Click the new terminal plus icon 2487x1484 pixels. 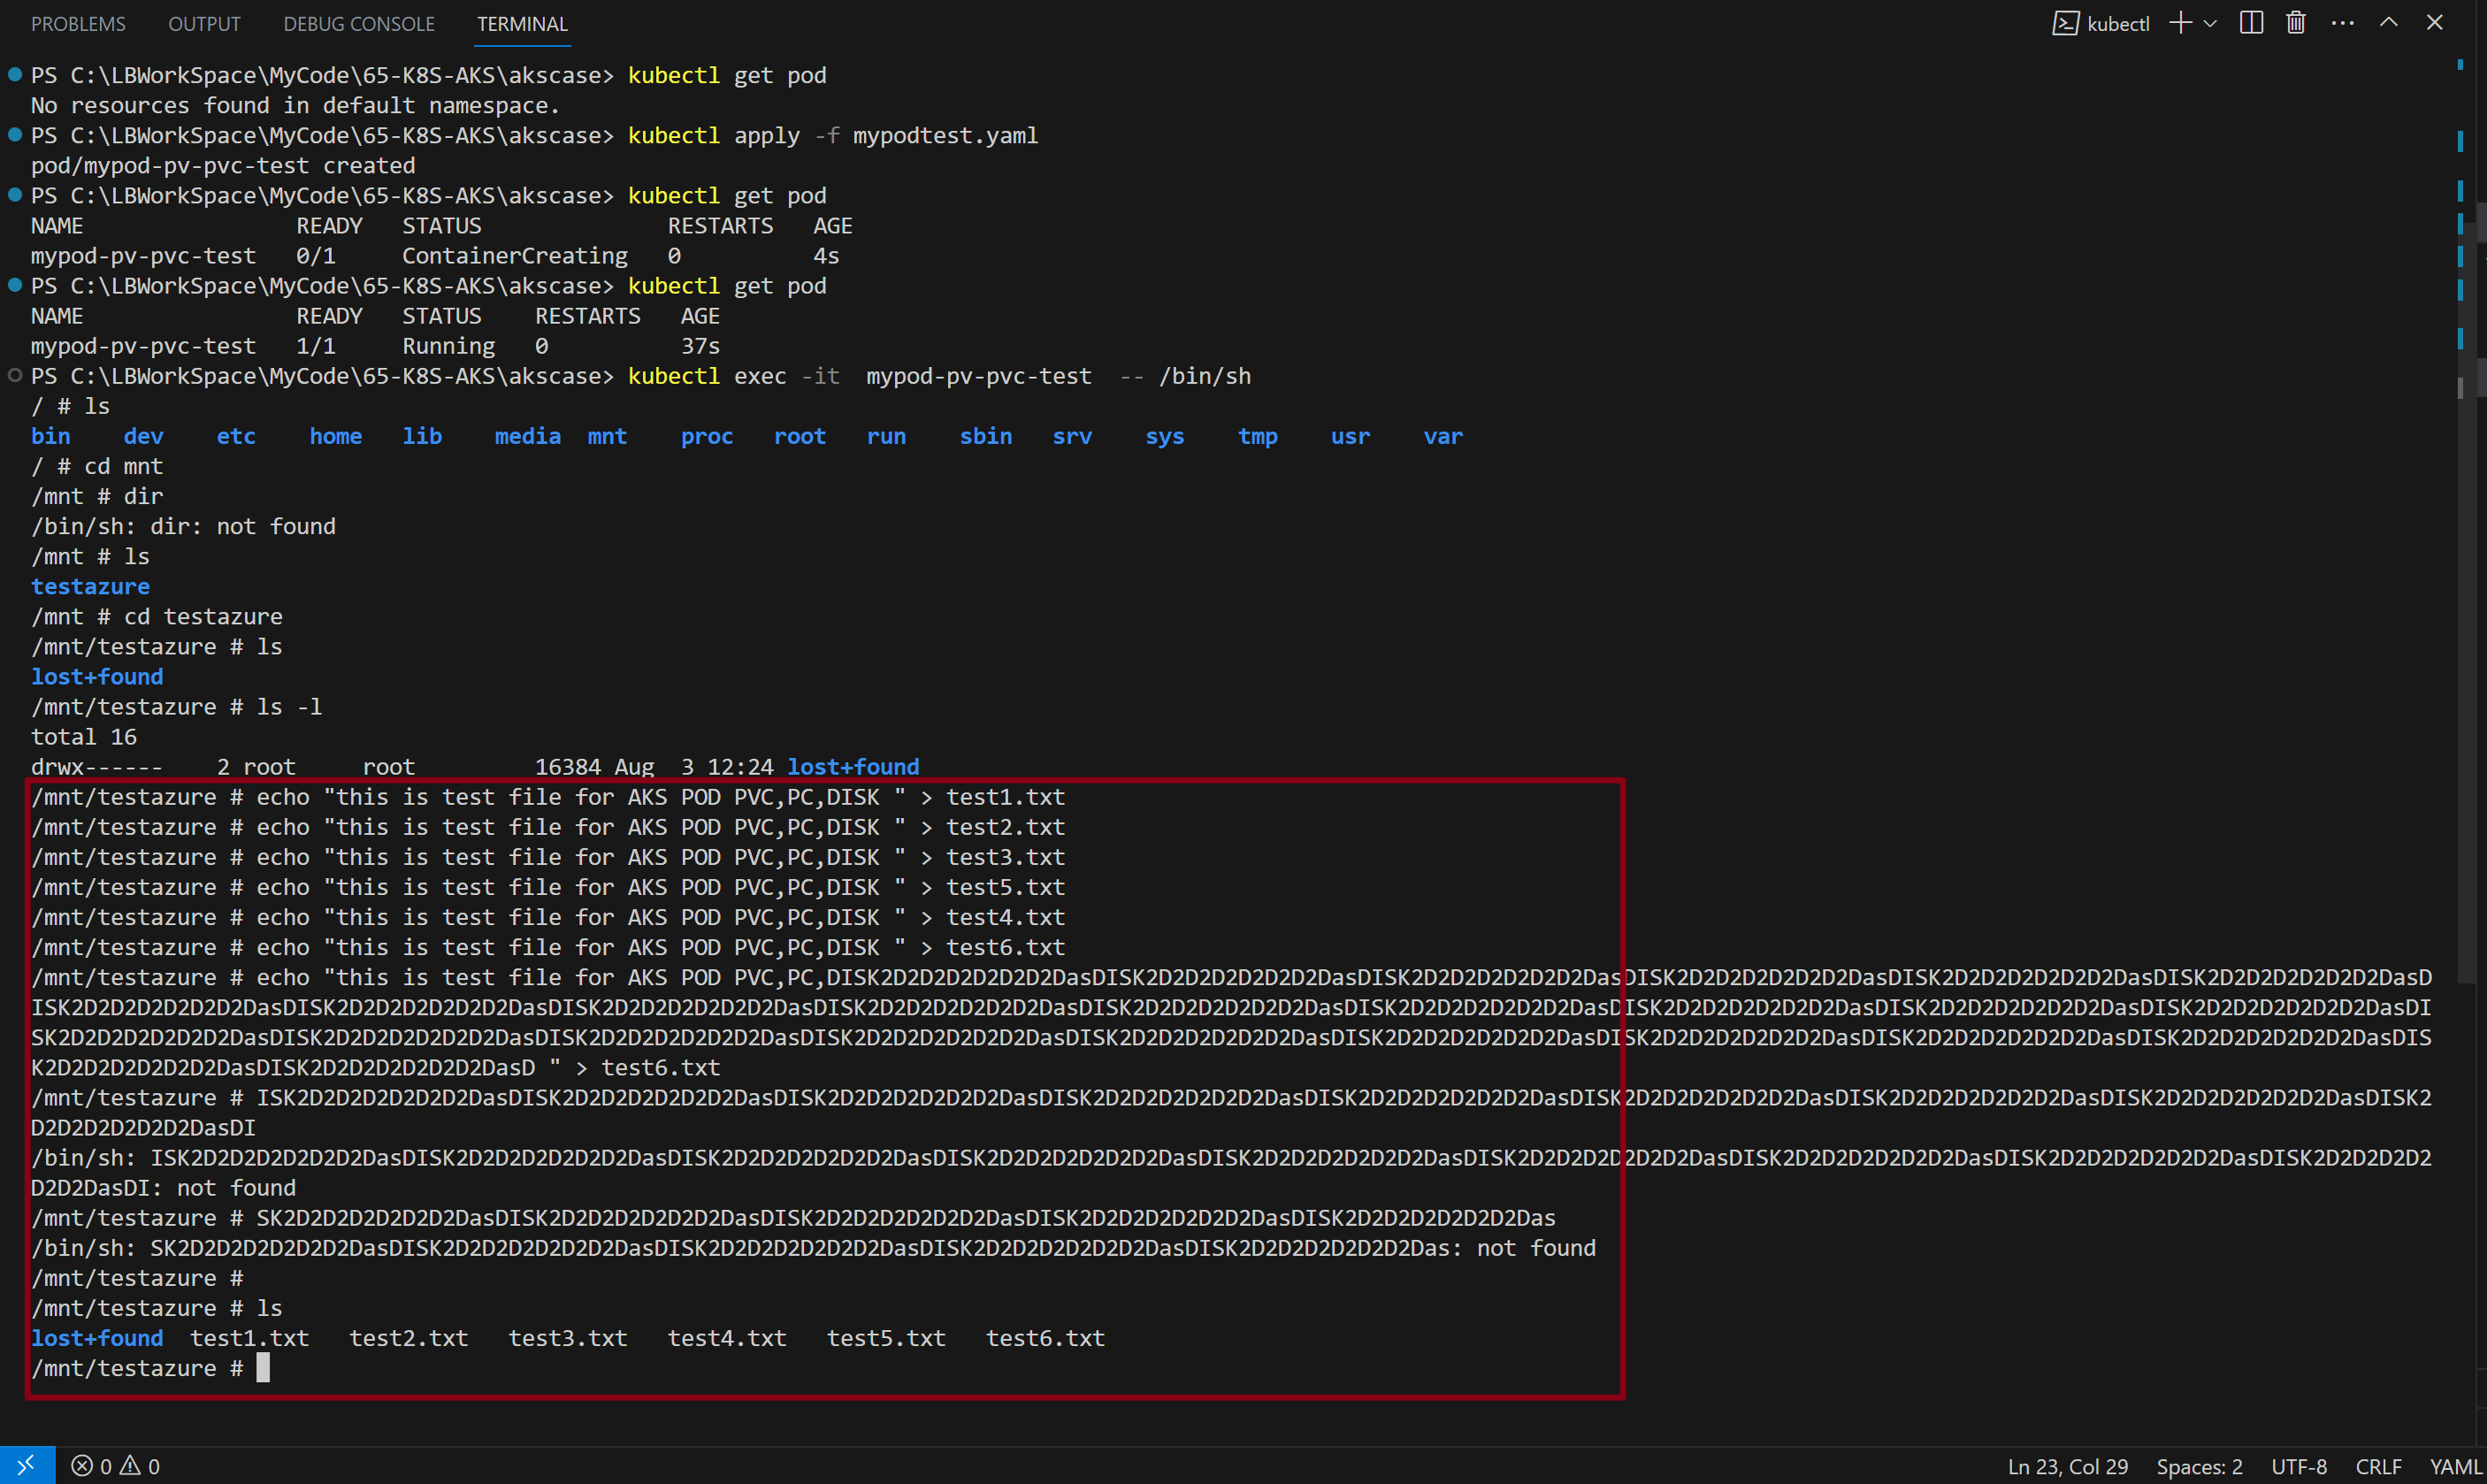2190,21
